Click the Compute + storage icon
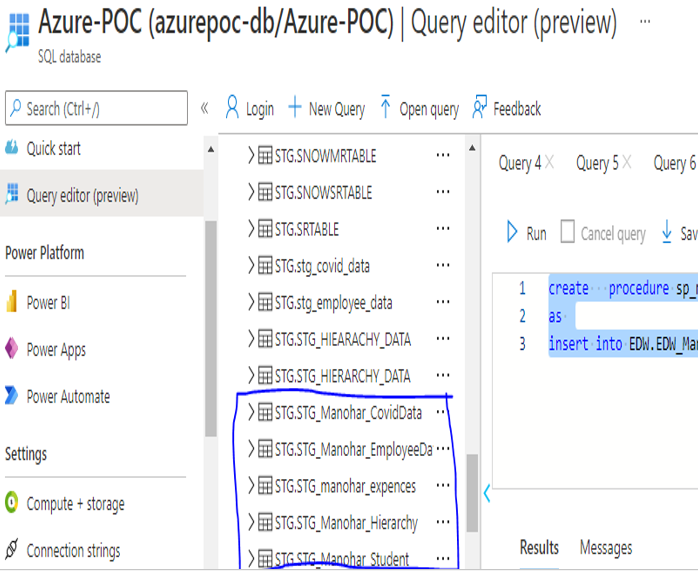Image resolution: width=698 pixels, height=571 pixels. (x=12, y=502)
